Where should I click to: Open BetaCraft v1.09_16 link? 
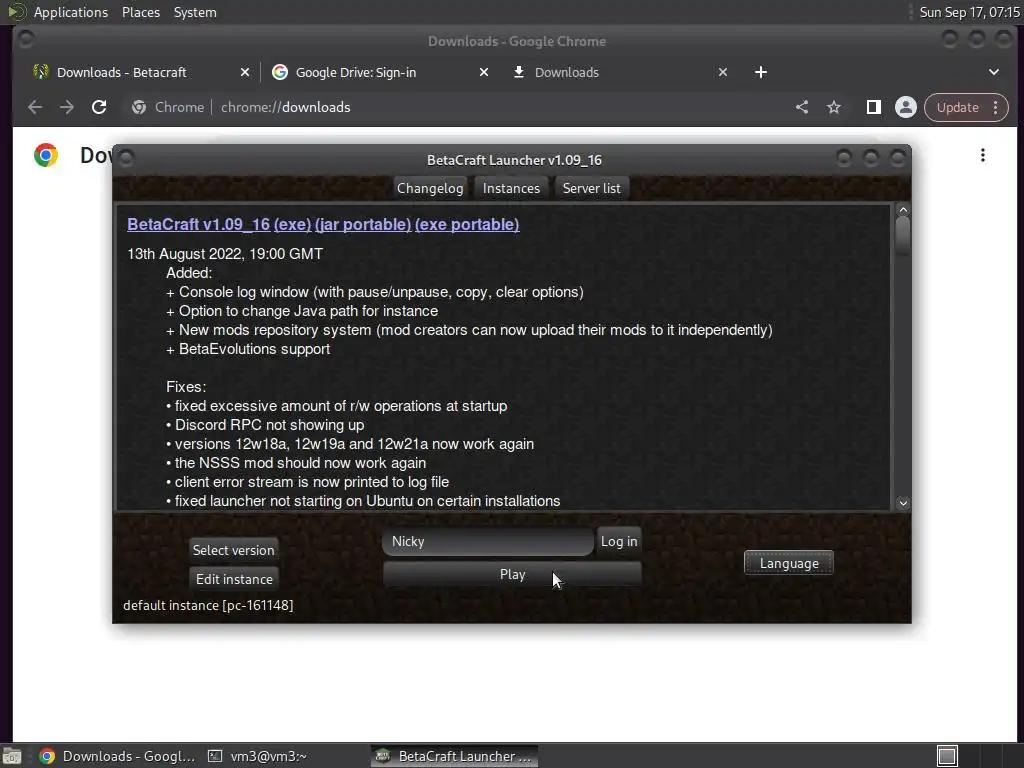pyautogui.click(x=199, y=225)
